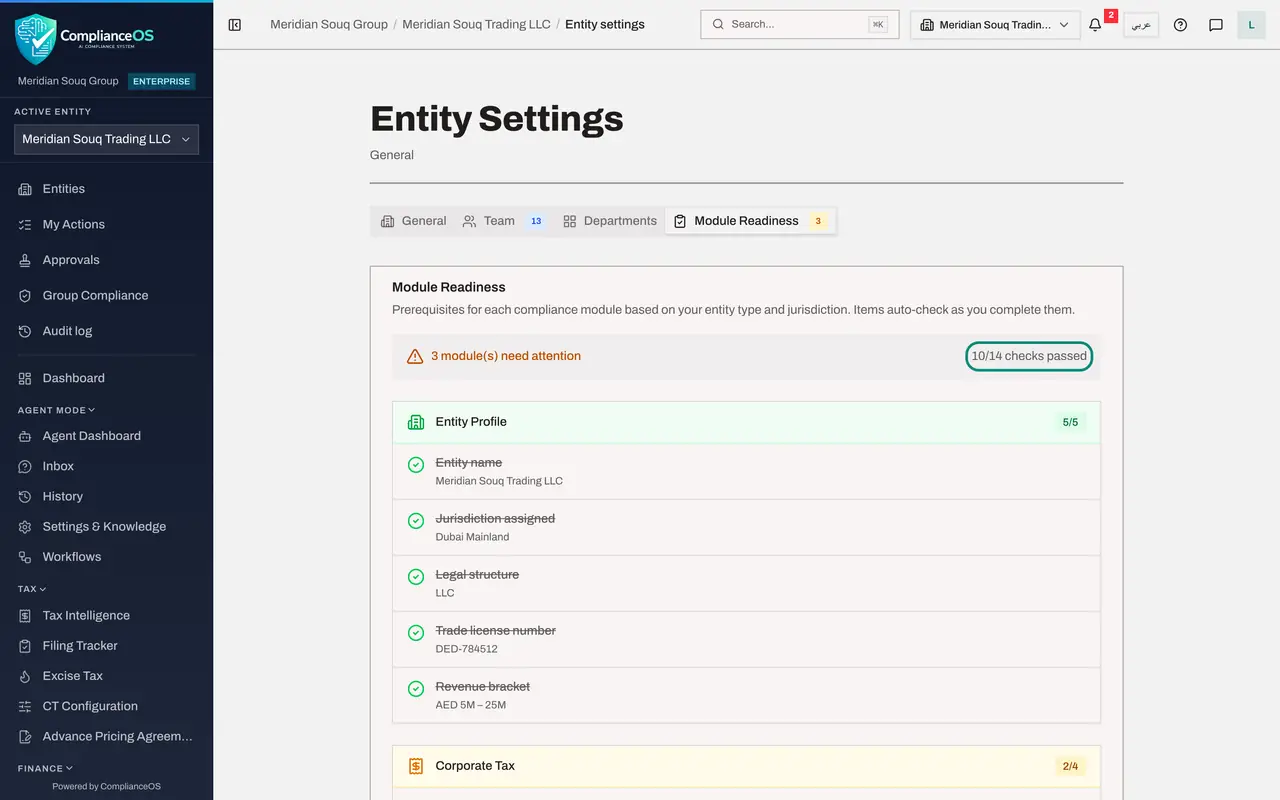Expand the Entity Profile module header
The image size is (1280, 800).
(x=746, y=423)
